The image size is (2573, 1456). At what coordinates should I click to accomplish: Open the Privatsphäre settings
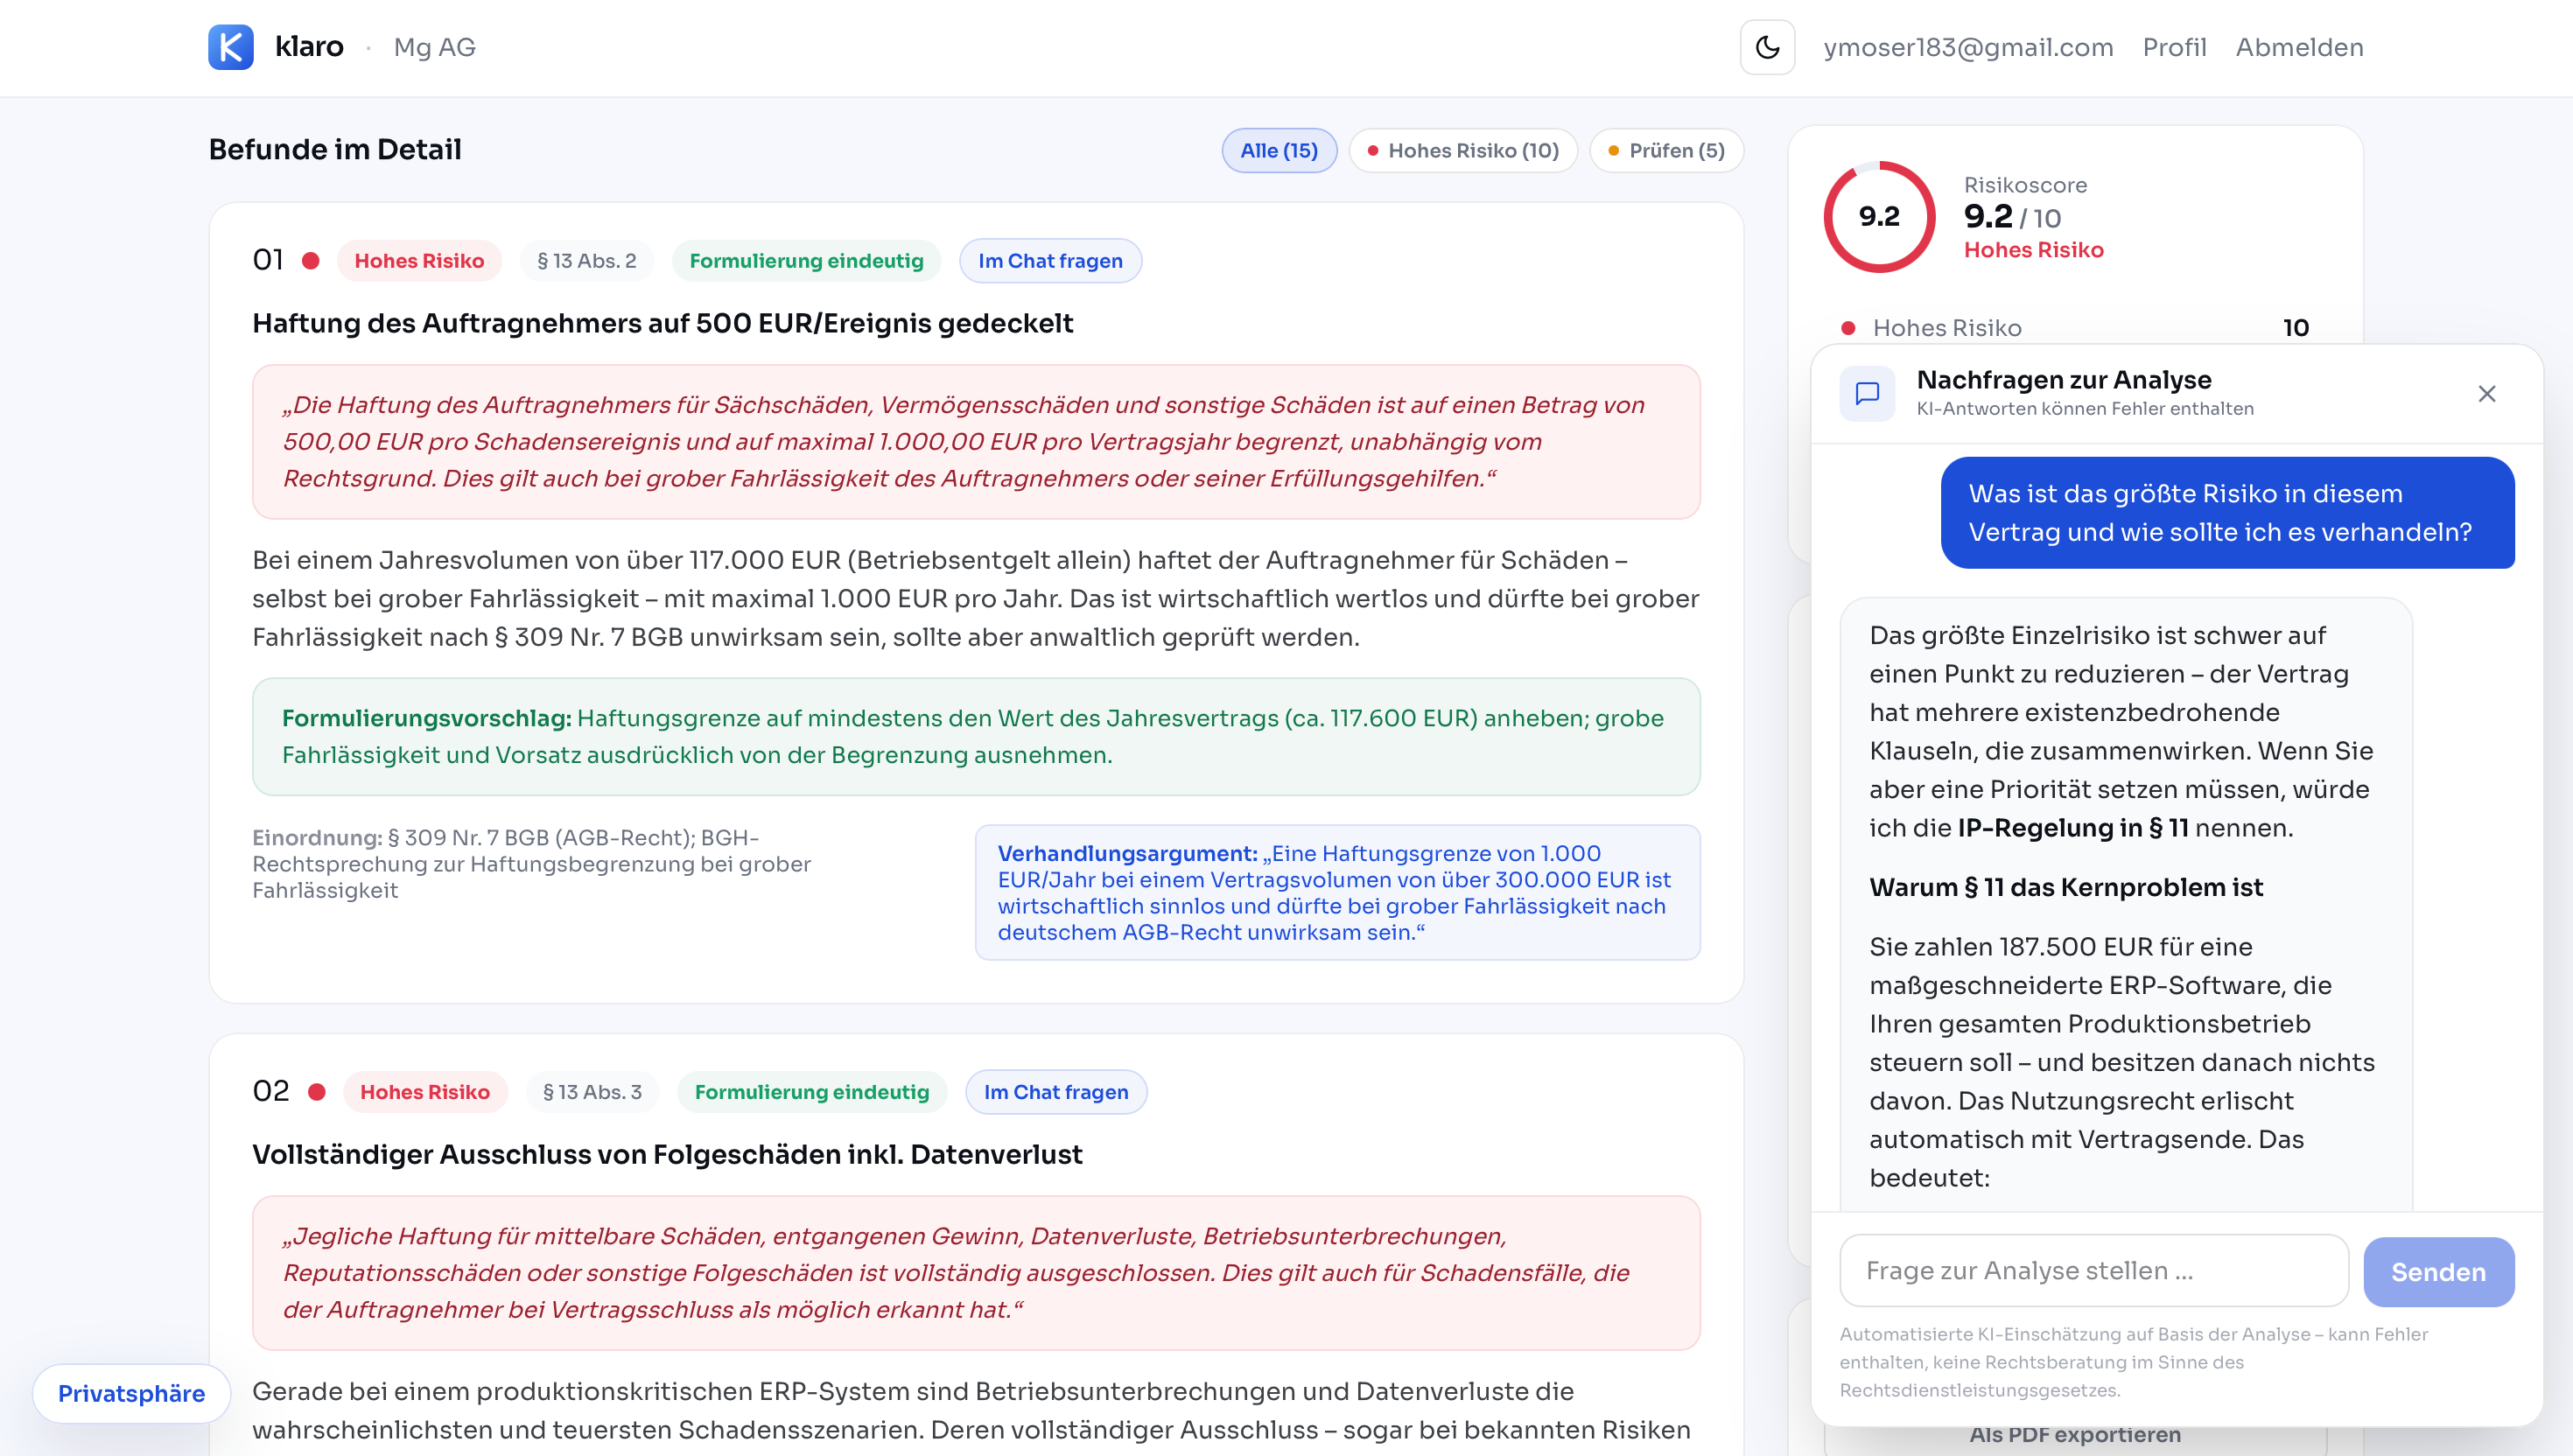[x=131, y=1393]
